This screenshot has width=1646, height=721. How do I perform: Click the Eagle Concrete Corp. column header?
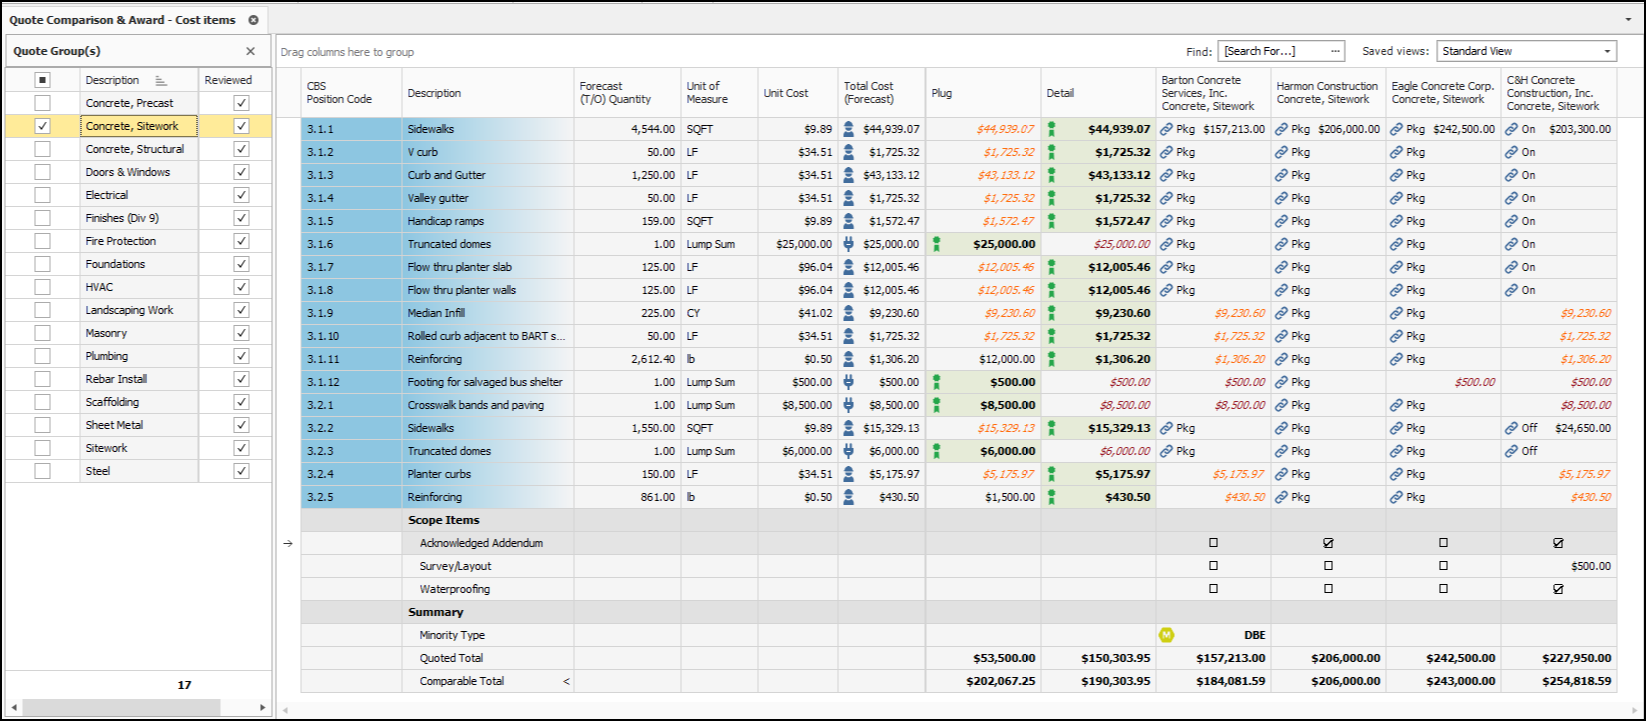coord(1443,93)
